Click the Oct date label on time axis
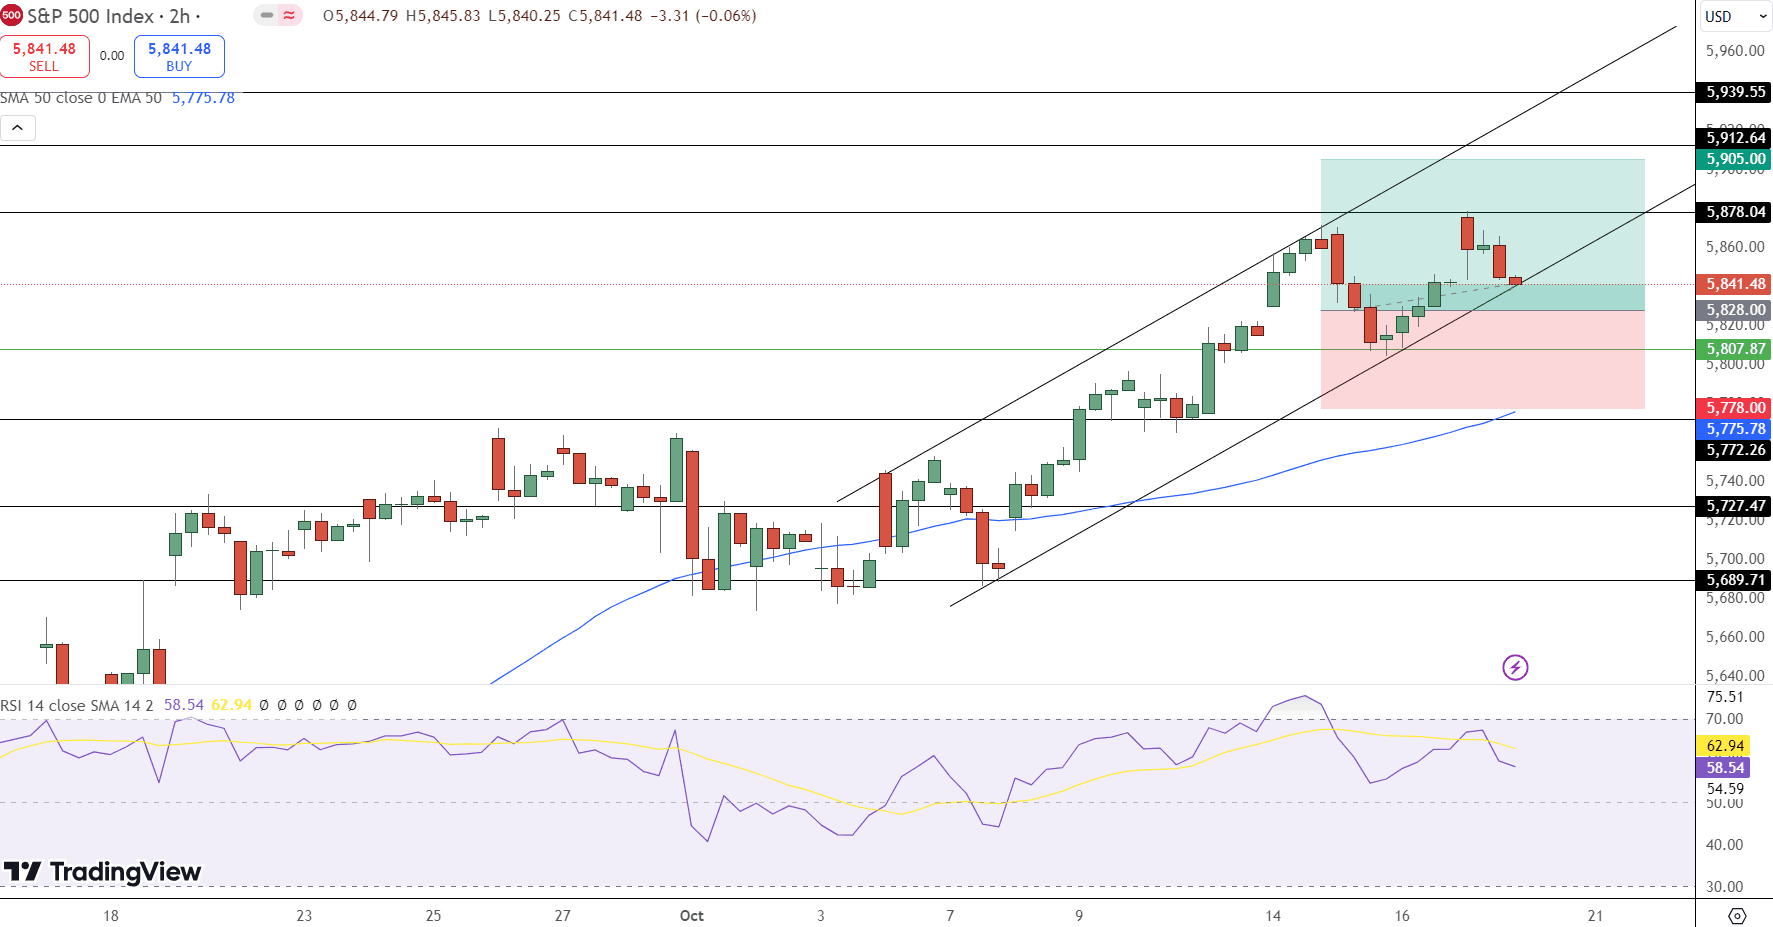 (x=691, y=915)
